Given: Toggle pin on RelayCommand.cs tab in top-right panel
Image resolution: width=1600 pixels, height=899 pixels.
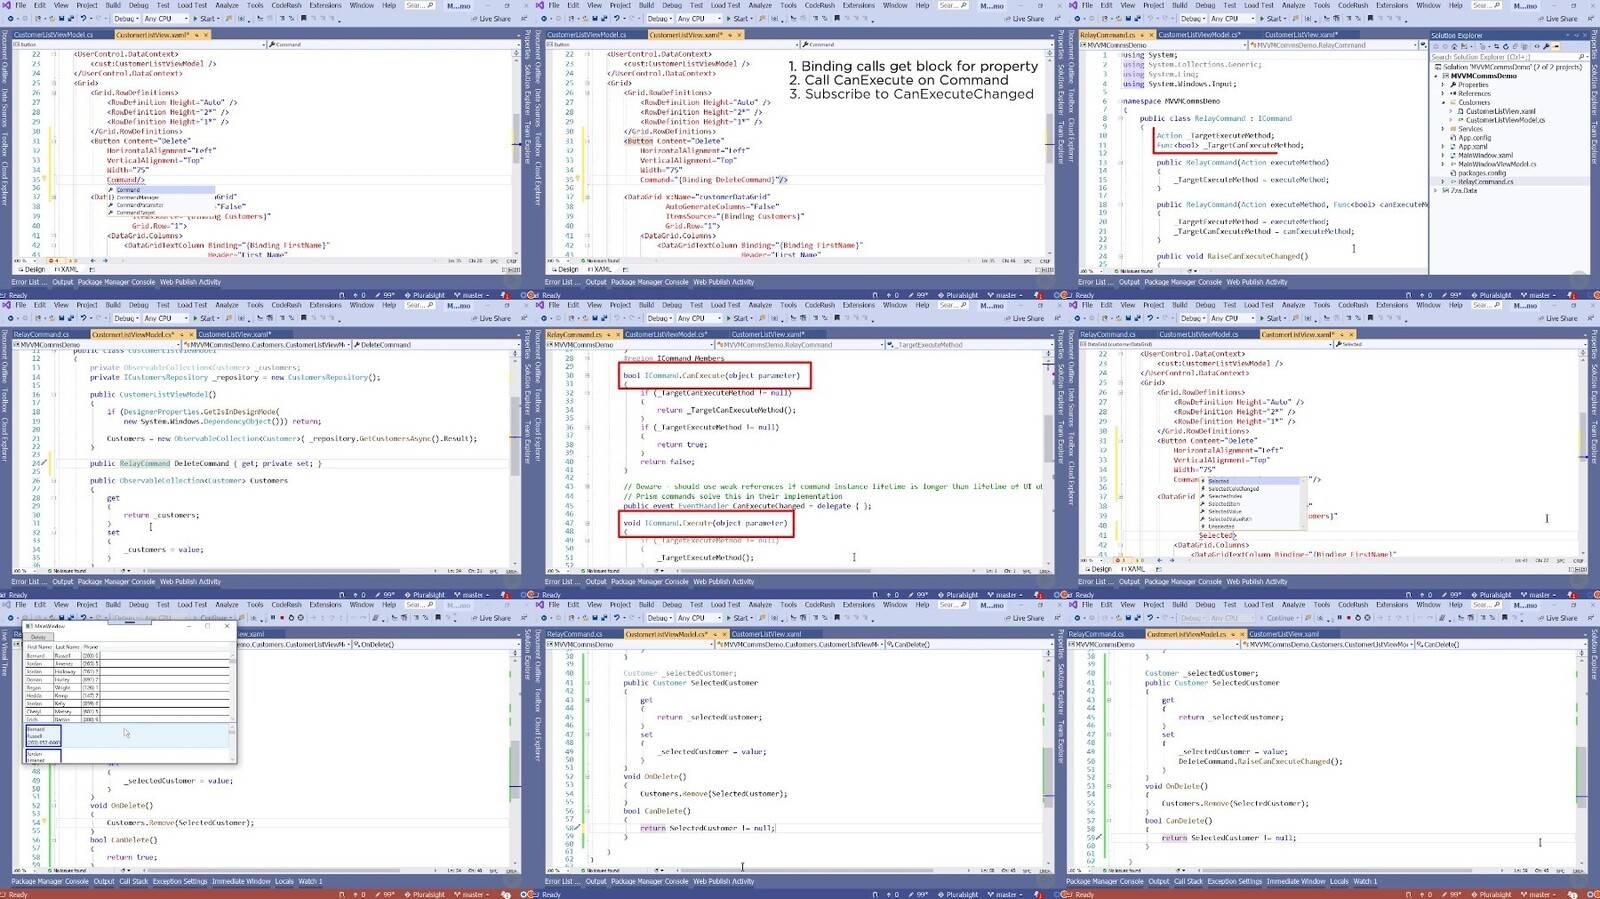Looking at the screenshot, I should pyautogui.click(x=1141, y=35).
